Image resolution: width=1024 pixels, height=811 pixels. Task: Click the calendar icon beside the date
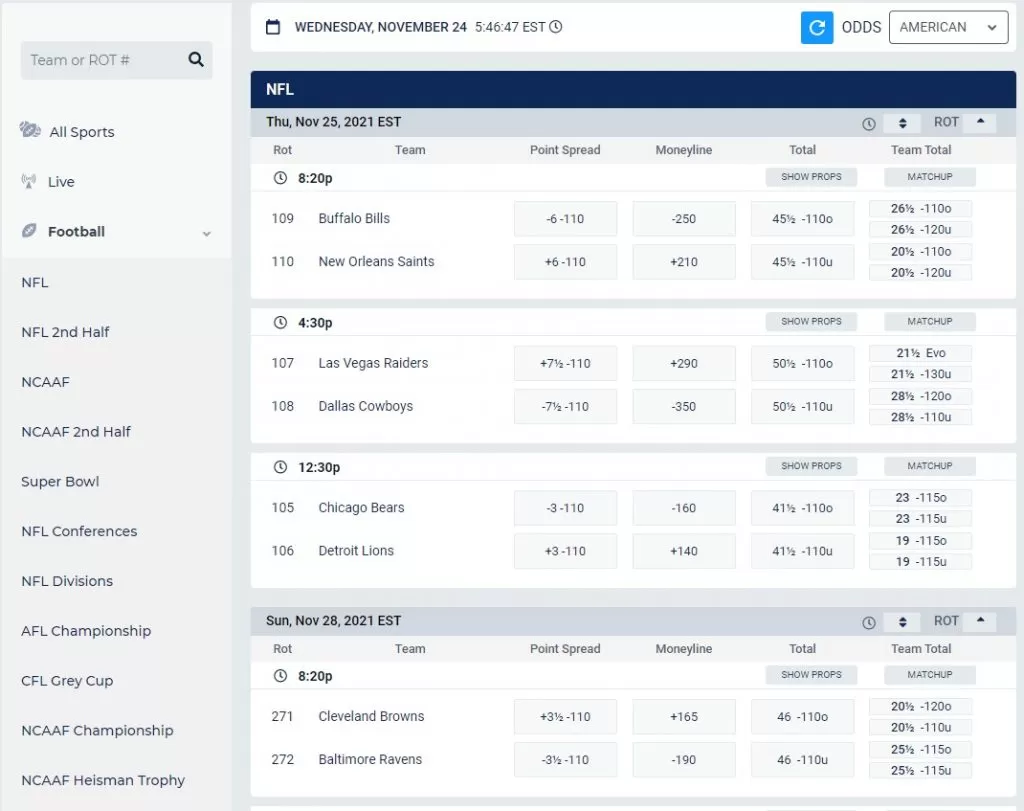tap(273, 27)
